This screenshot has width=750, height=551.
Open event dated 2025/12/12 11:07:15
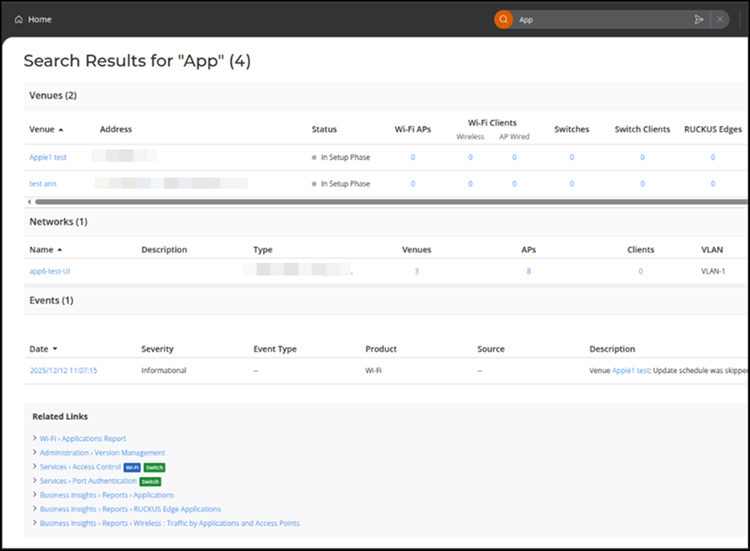click(63, 371)
